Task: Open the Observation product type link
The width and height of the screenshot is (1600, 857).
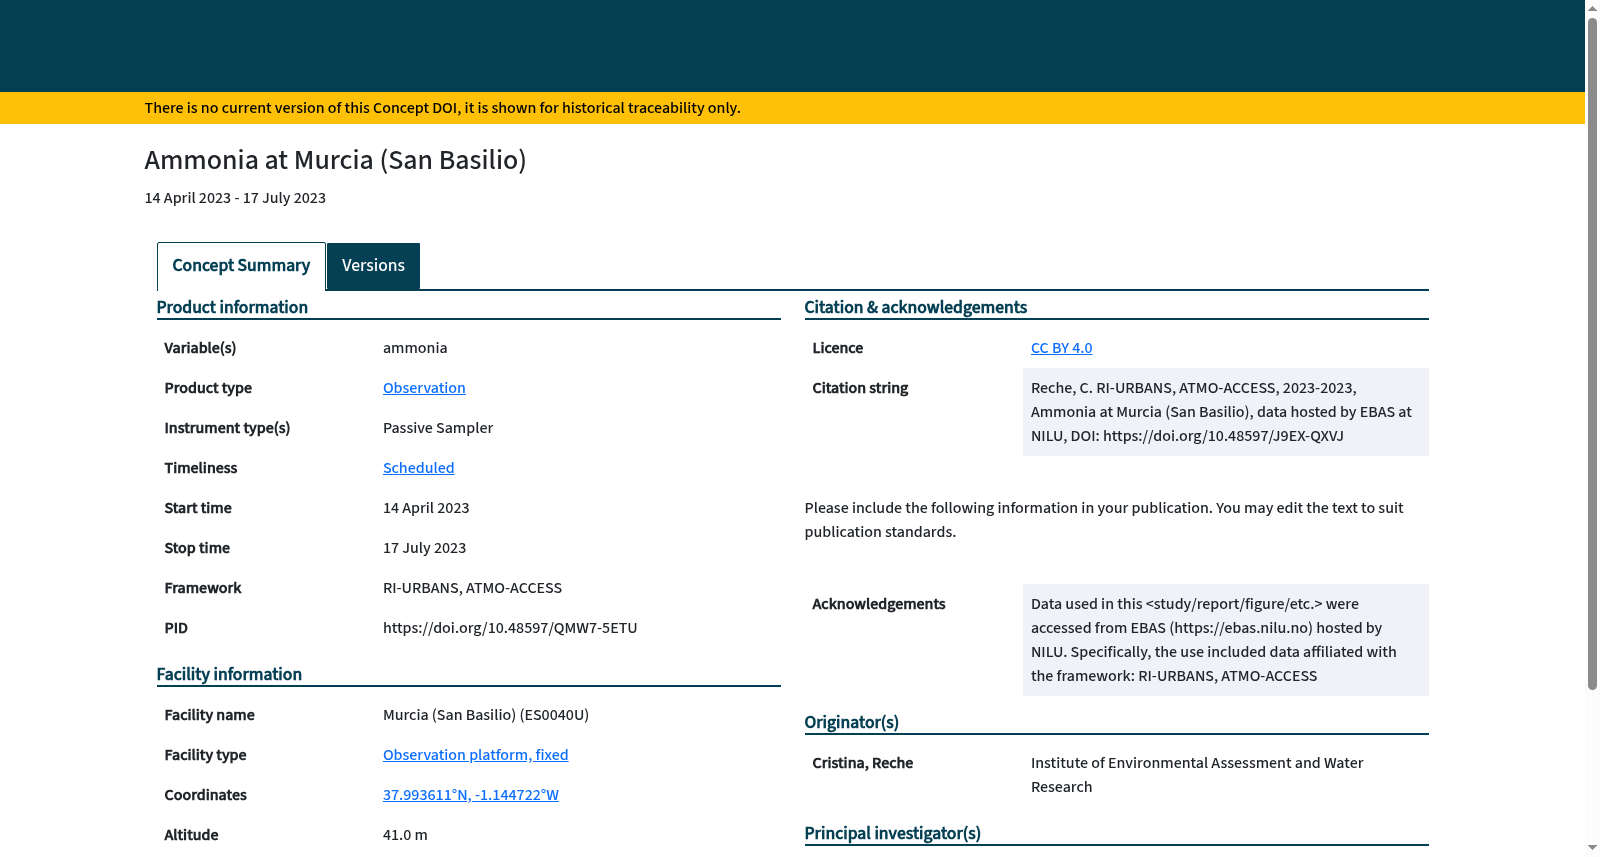Action: (x=424, y=388)
